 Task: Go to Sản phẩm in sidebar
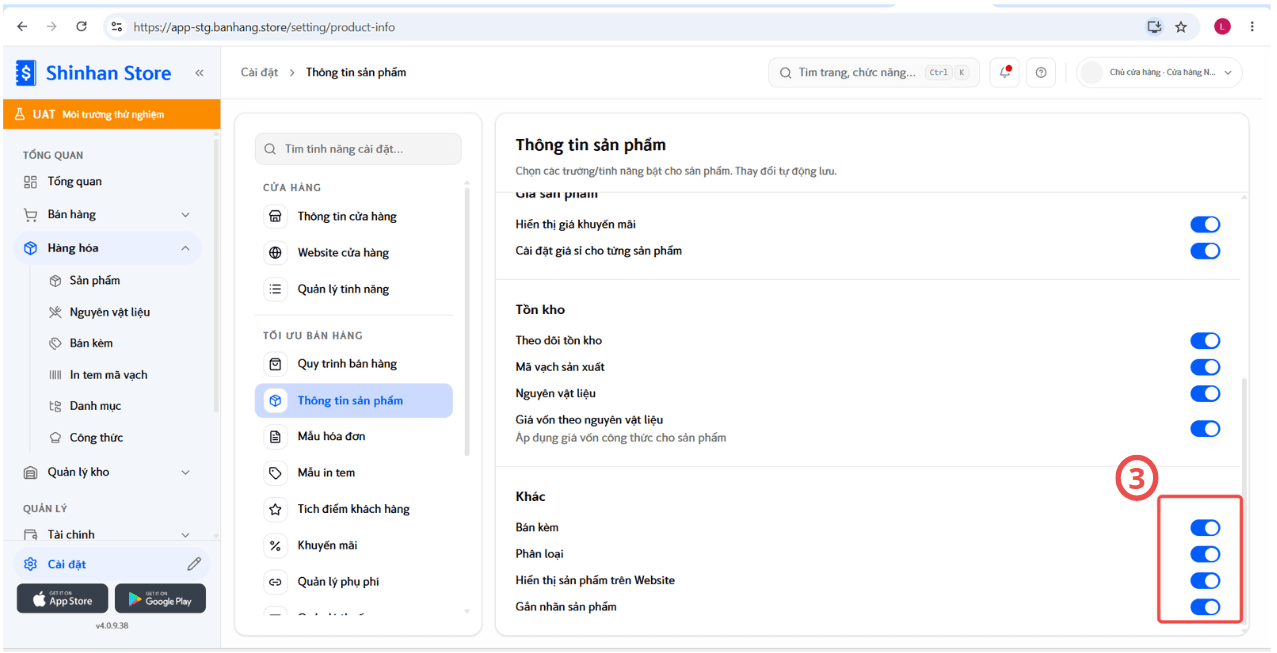point(95,281)
